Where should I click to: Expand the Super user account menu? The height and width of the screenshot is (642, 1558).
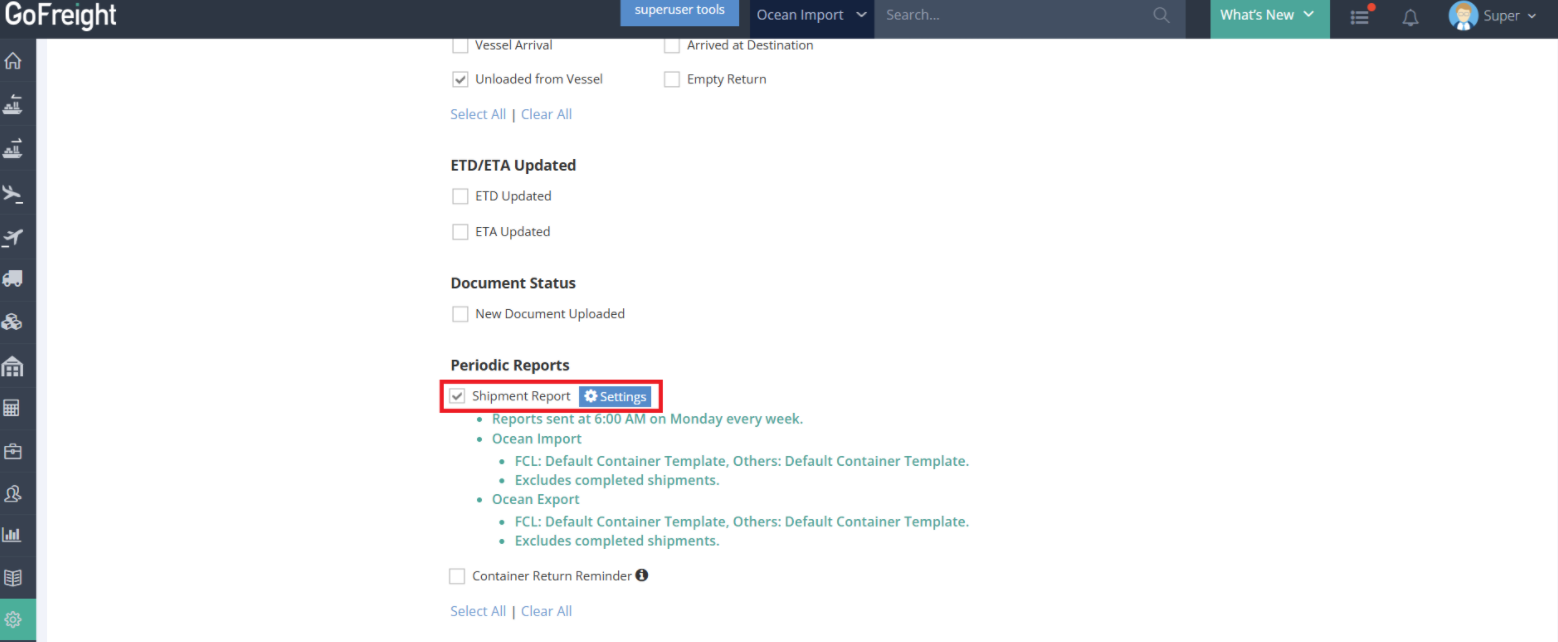coord(1492,16)
